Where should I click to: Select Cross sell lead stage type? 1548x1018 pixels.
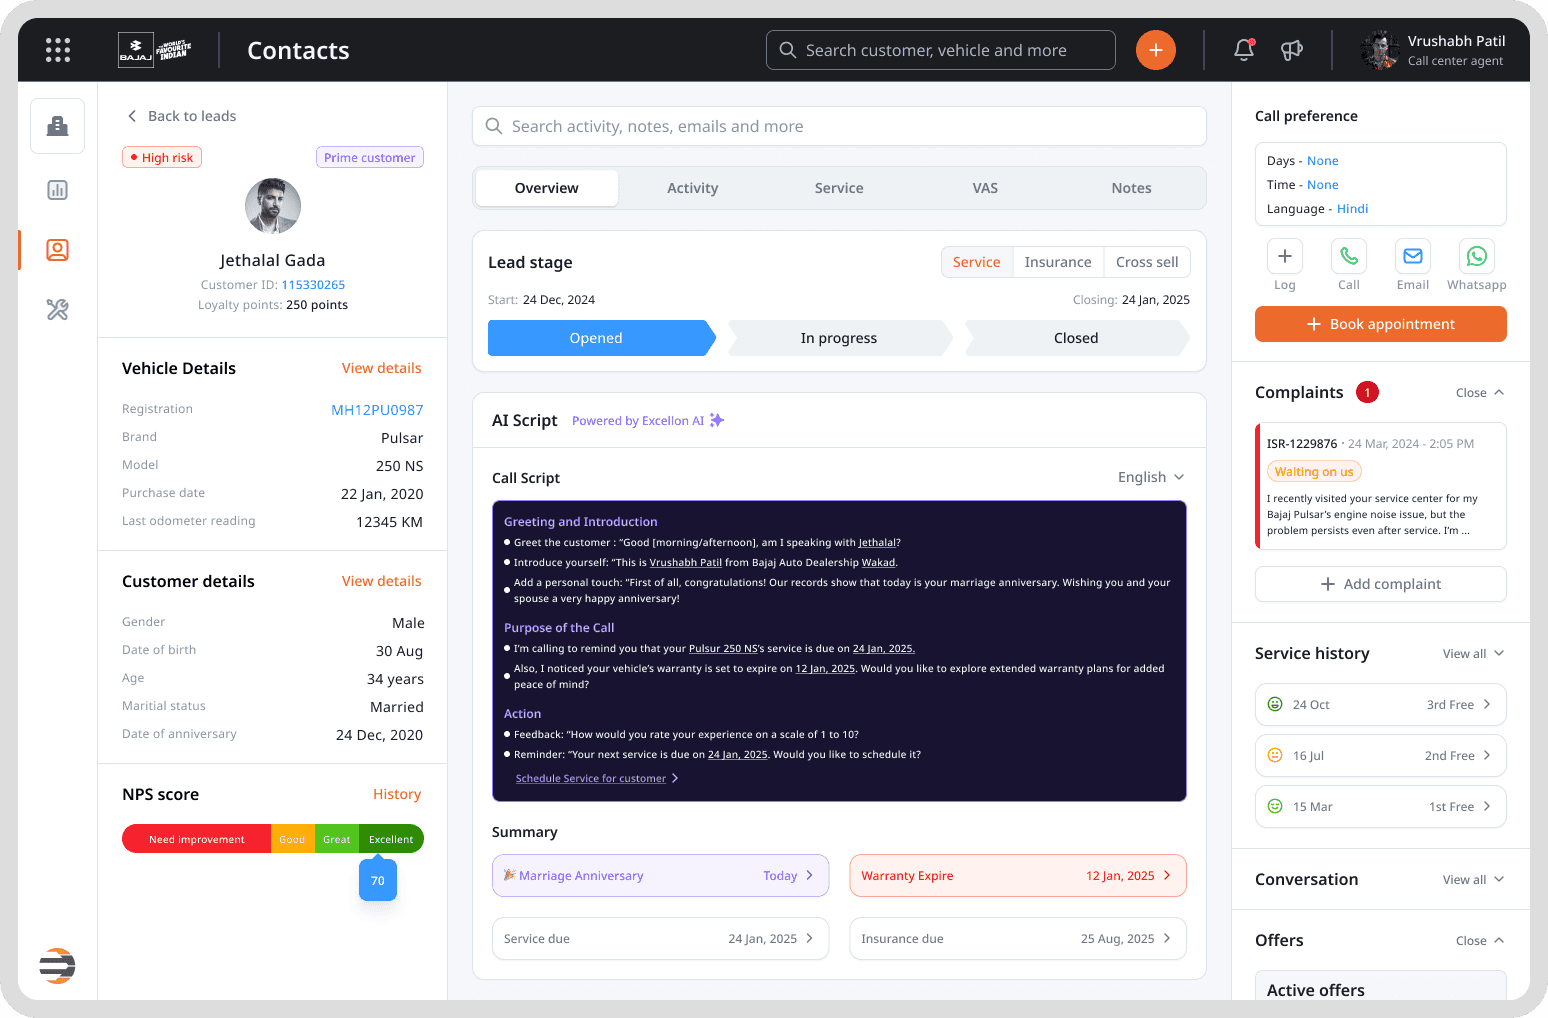(1147, 262)
